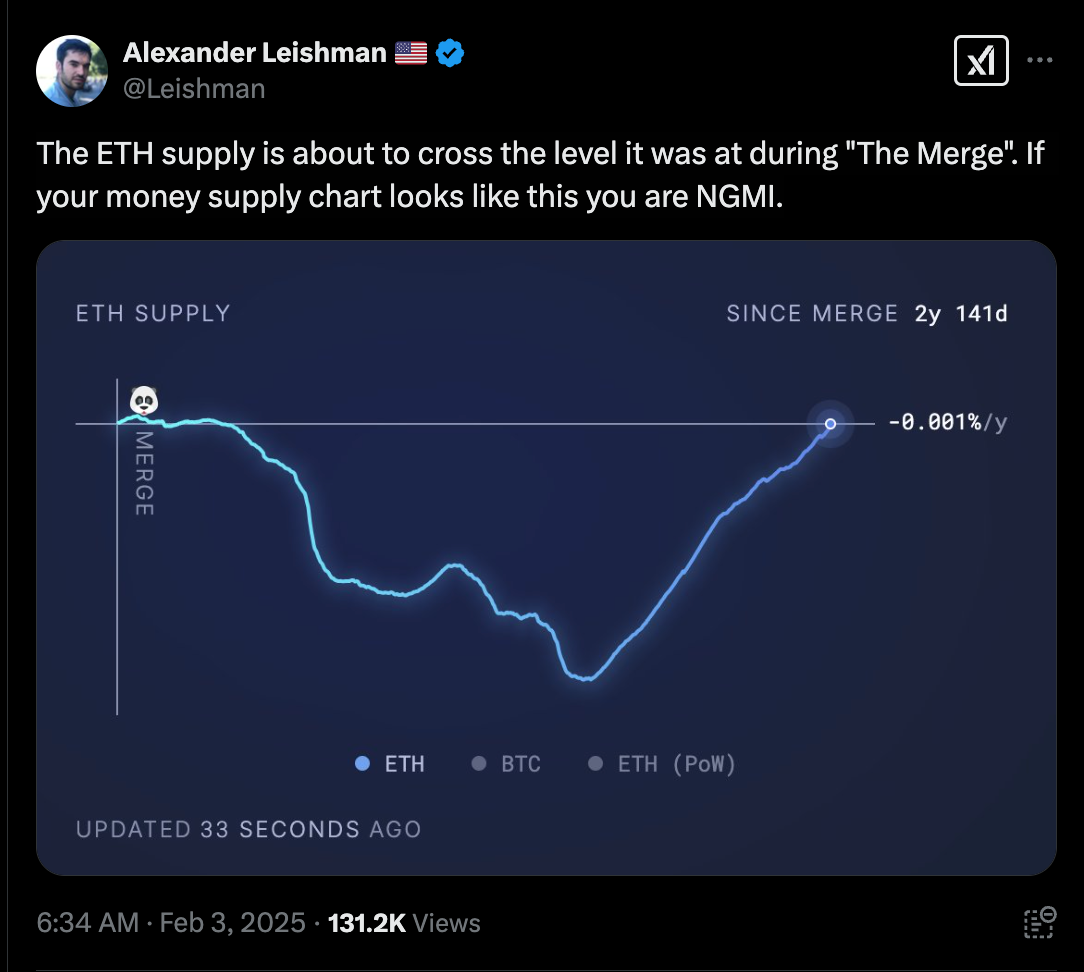Image resolution: width=1084 pixels, height=972 pixels.
Task: Click the ETH SUPPLY chart title
Action: pos(153,314)
